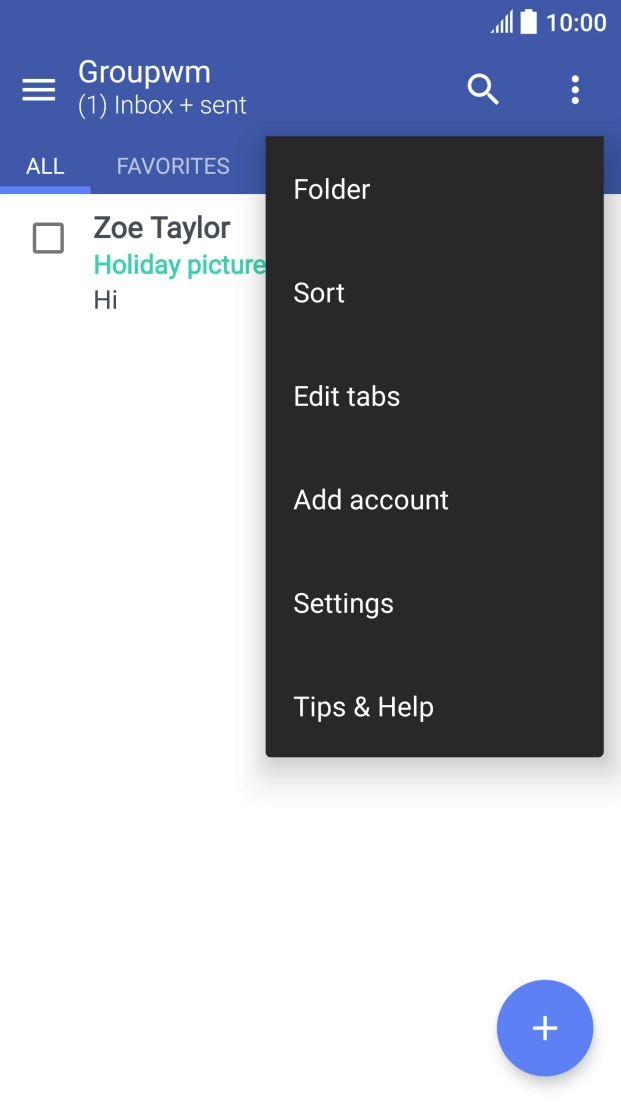Select the checkbox next to Zoe Taylor's email

[48, 238]
